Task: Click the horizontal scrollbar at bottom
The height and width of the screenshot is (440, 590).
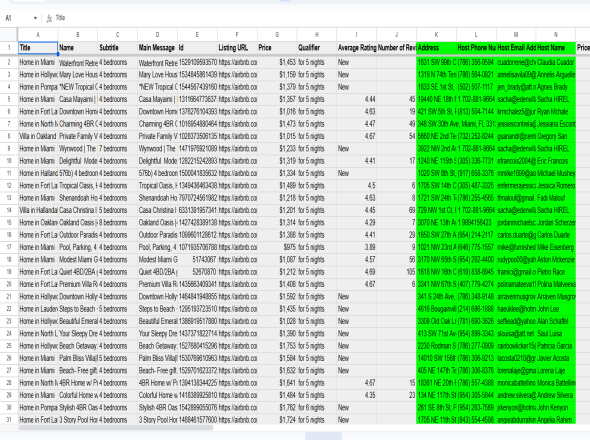Action: tap(116, 428)
